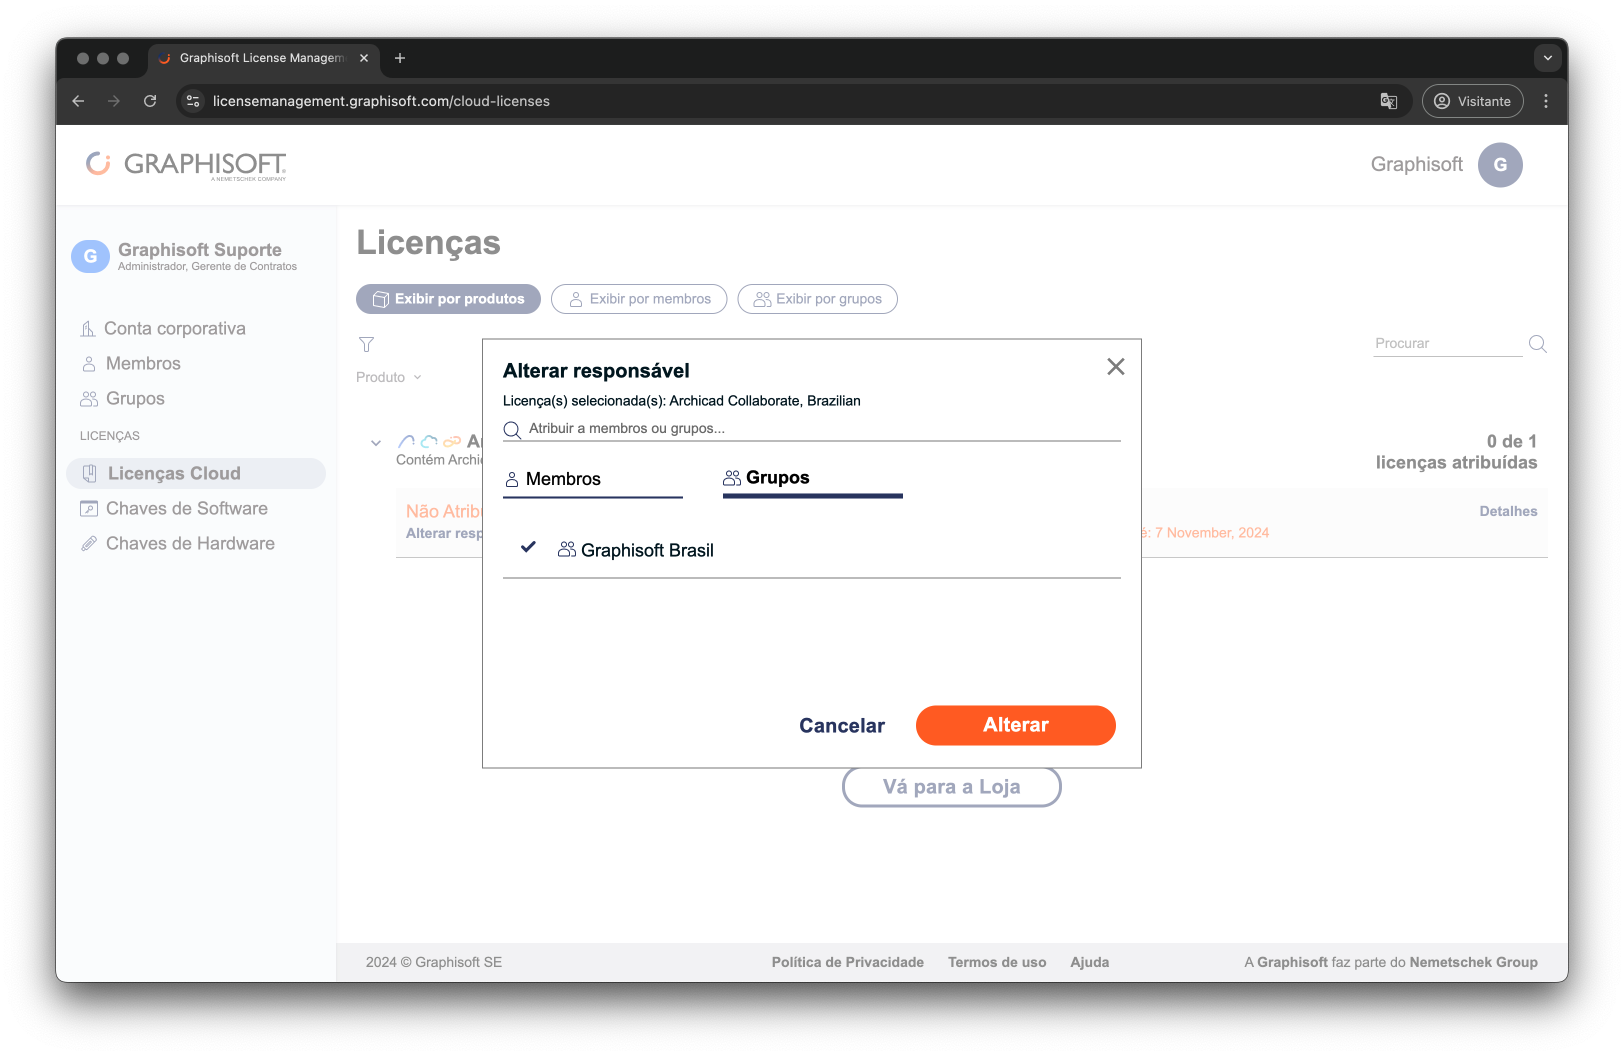The width and height of the screenshot is (1624, 1056).
Task: Open the filter funnel icon
Action: [x=367, y=344]
